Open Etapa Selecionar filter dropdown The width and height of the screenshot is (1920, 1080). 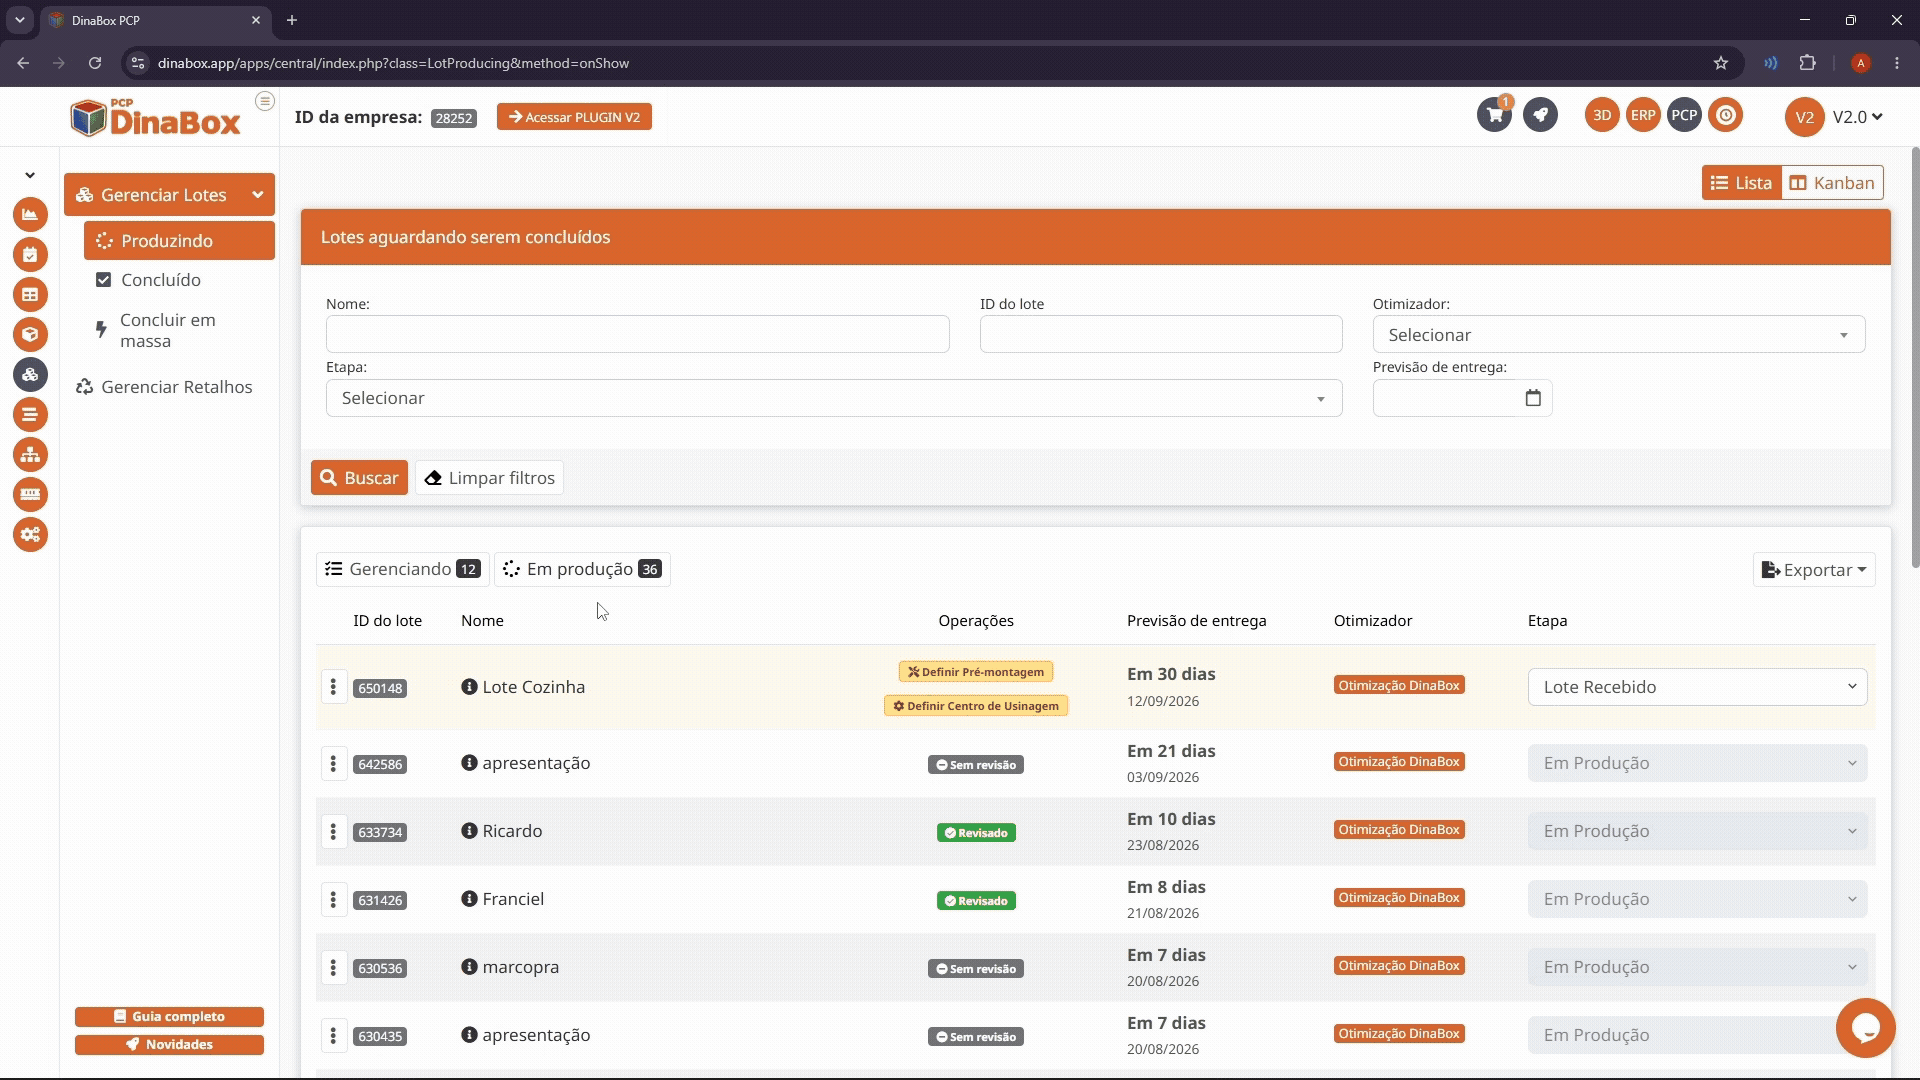(x=834, y=398)
